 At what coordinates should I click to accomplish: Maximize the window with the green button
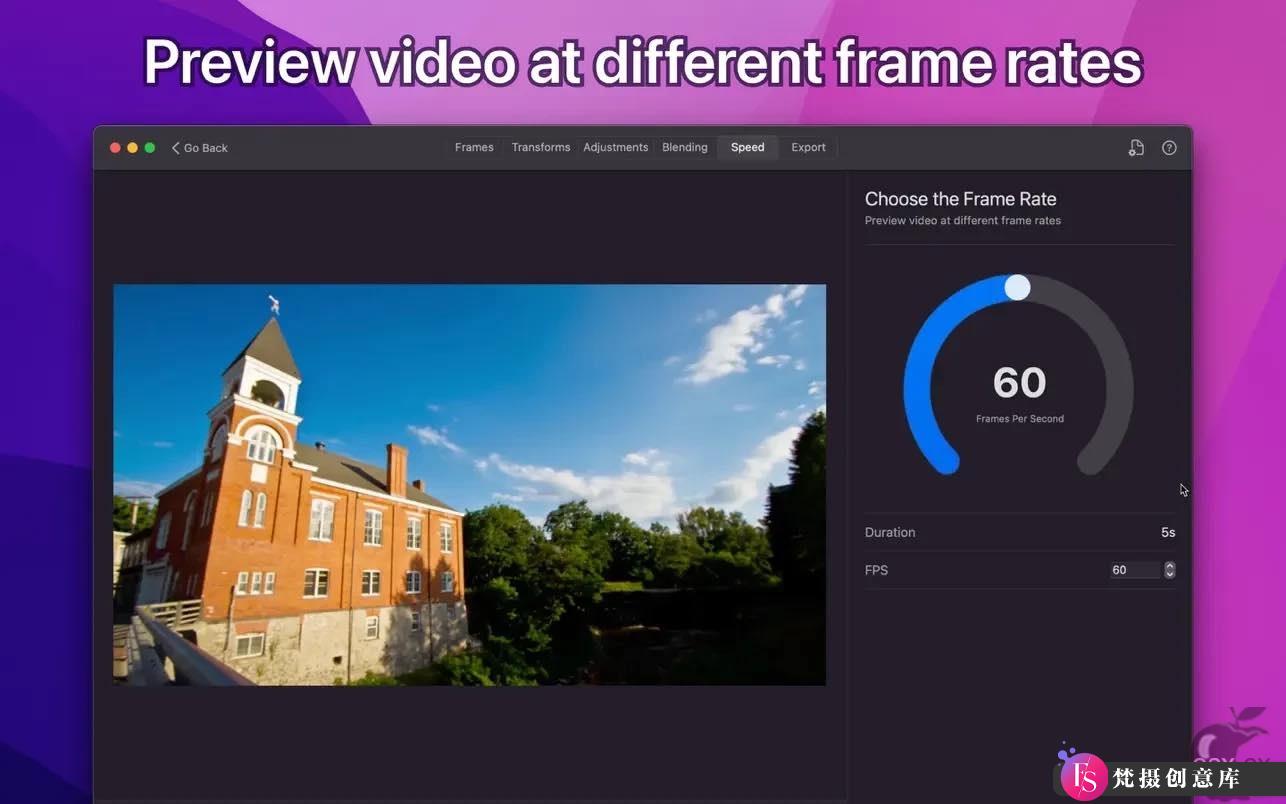[150, 148]
